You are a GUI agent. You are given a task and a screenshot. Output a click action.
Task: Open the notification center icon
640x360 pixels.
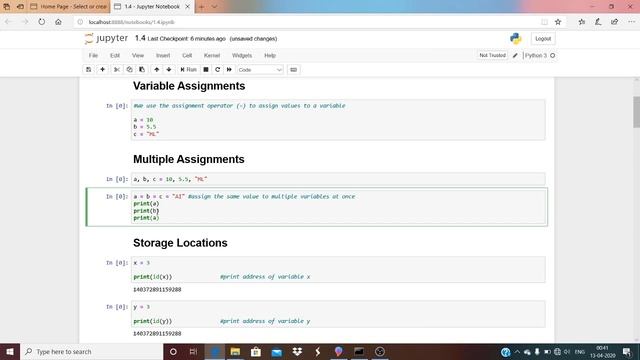(627, 351)
